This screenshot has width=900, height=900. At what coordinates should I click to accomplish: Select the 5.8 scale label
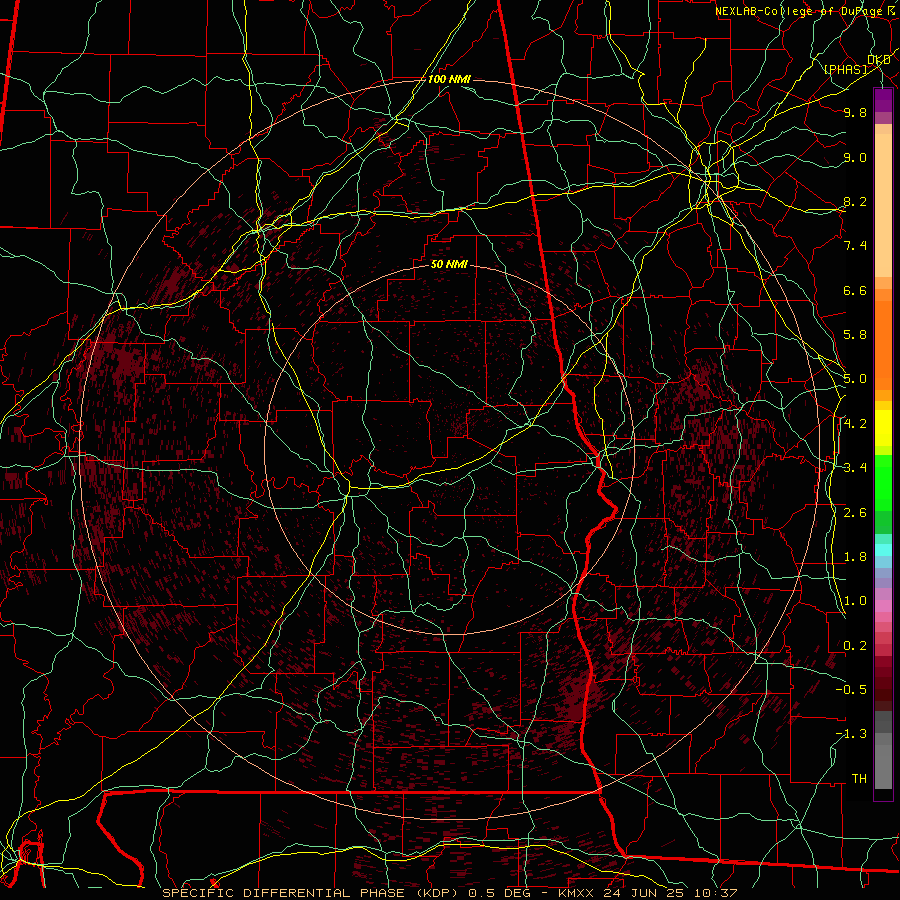(x=855, y=335)
